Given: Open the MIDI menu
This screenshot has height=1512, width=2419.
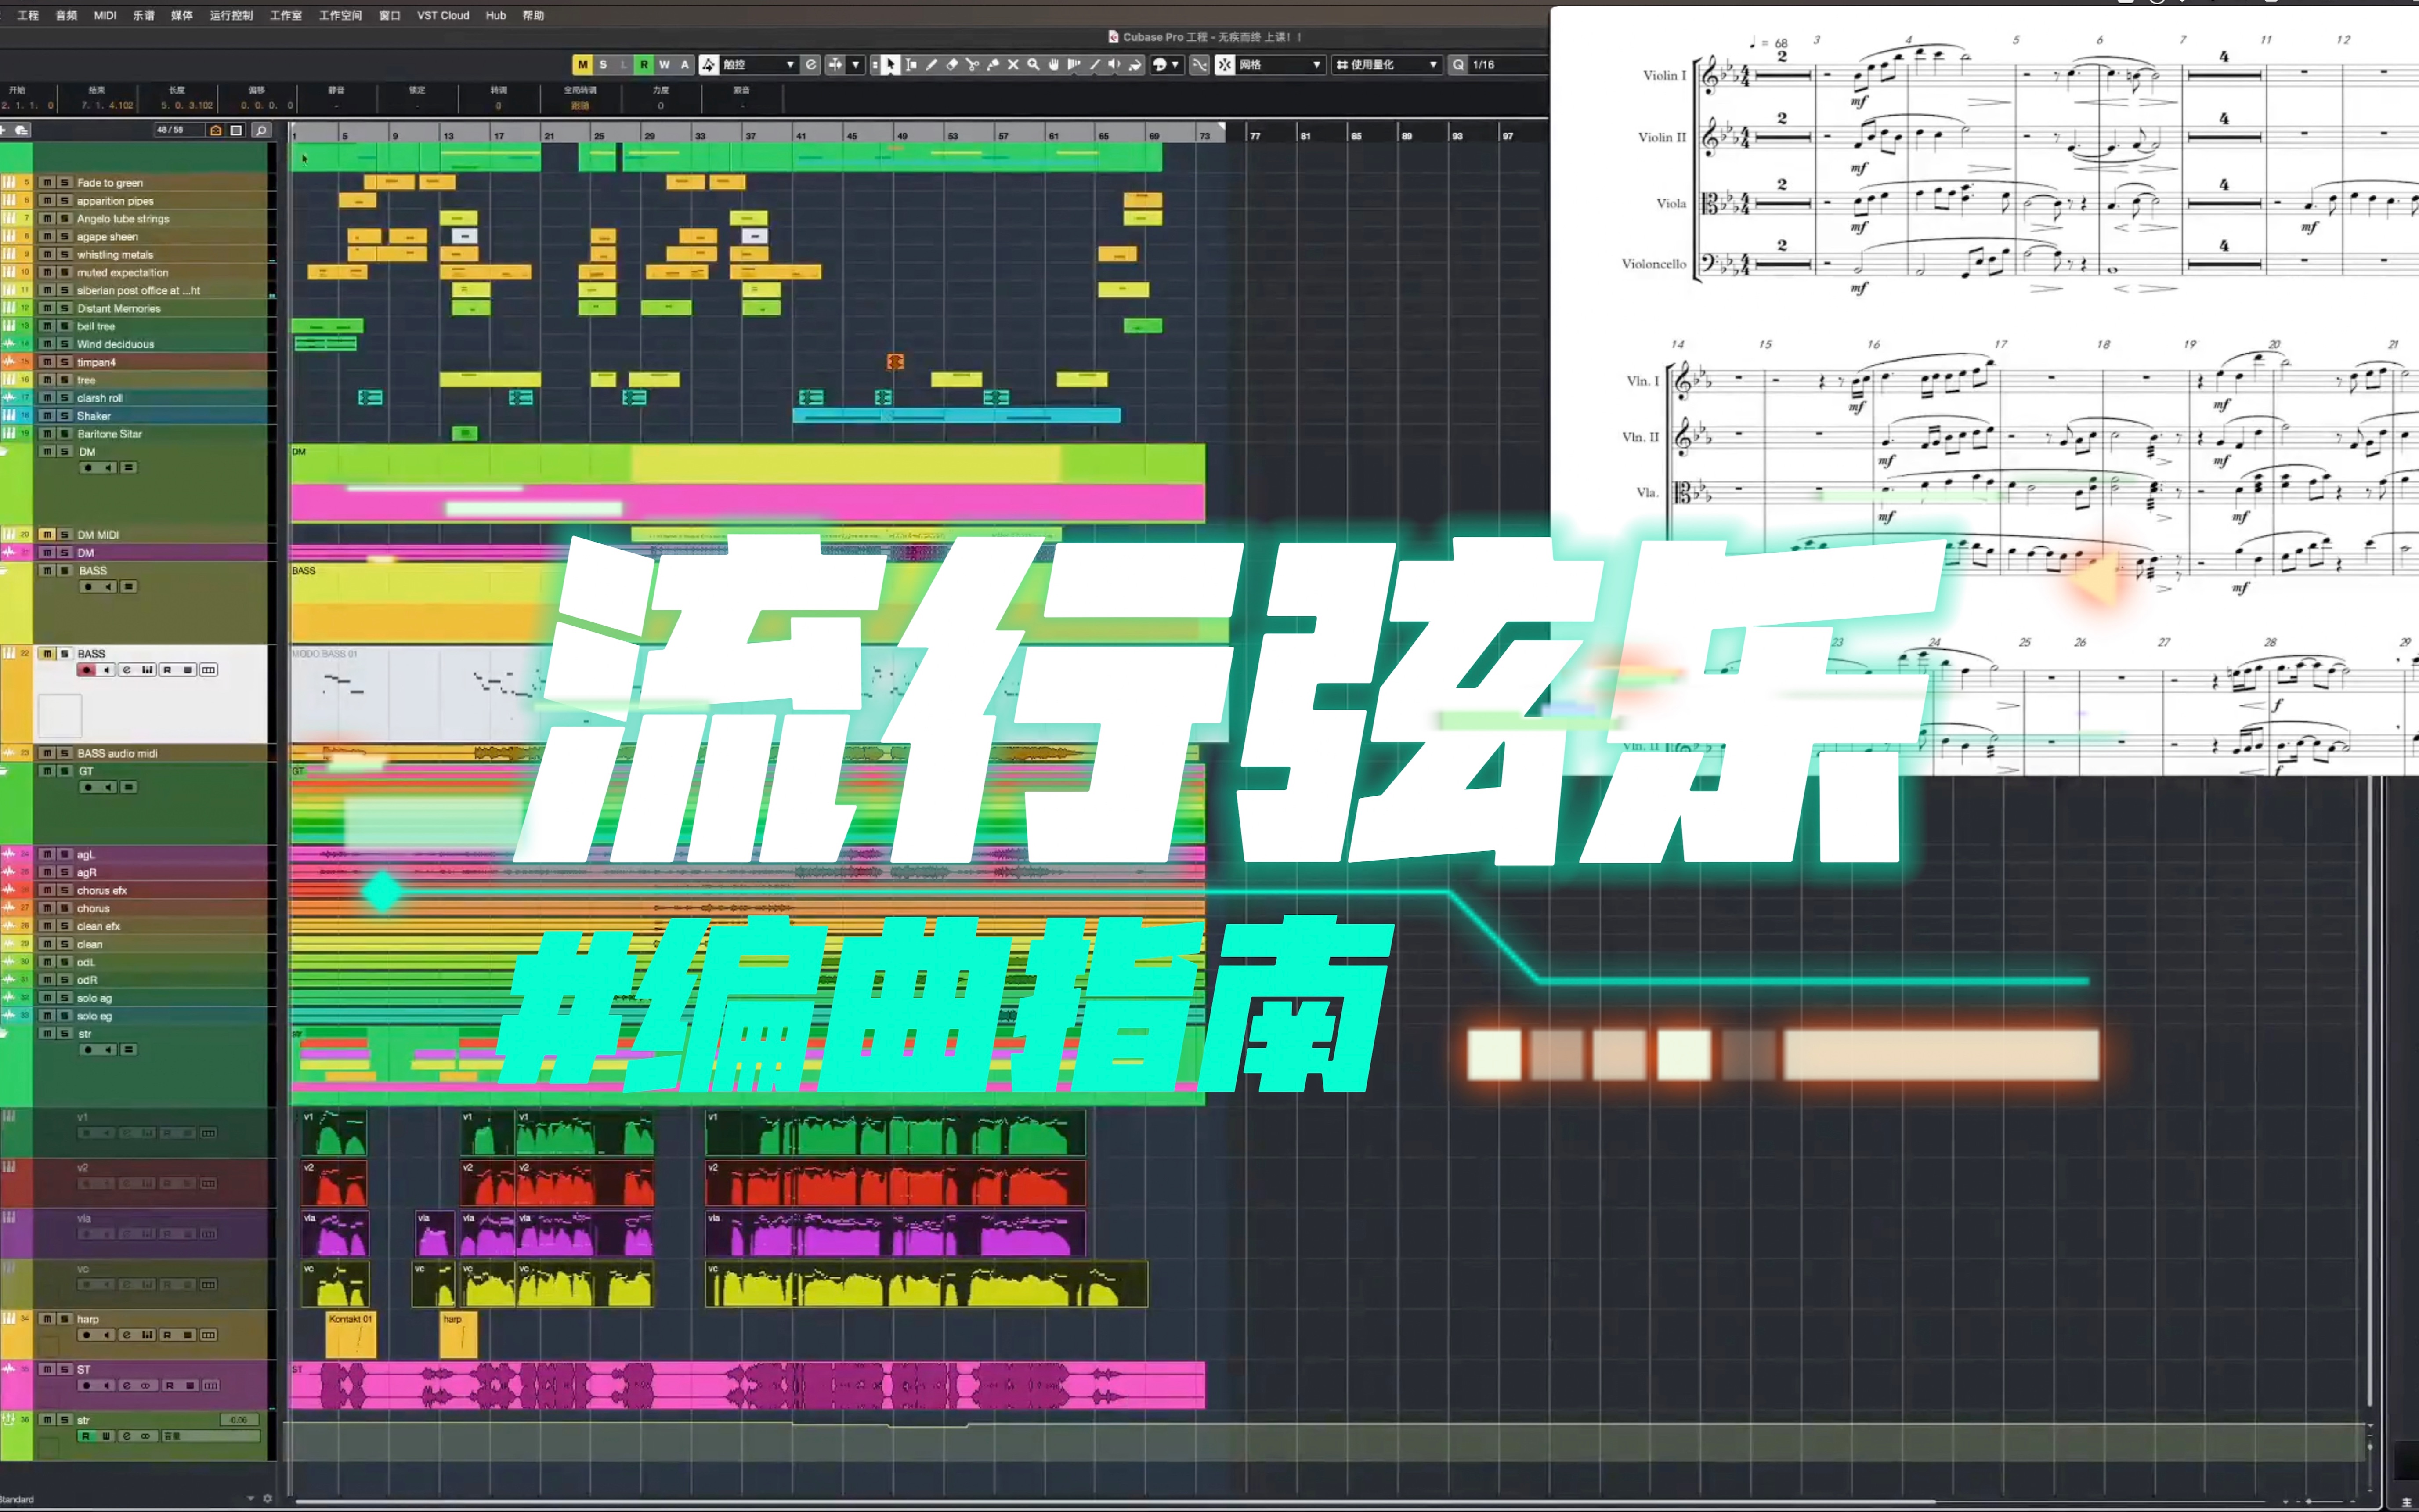Looking at the screenshot, I should pos(105,15).
